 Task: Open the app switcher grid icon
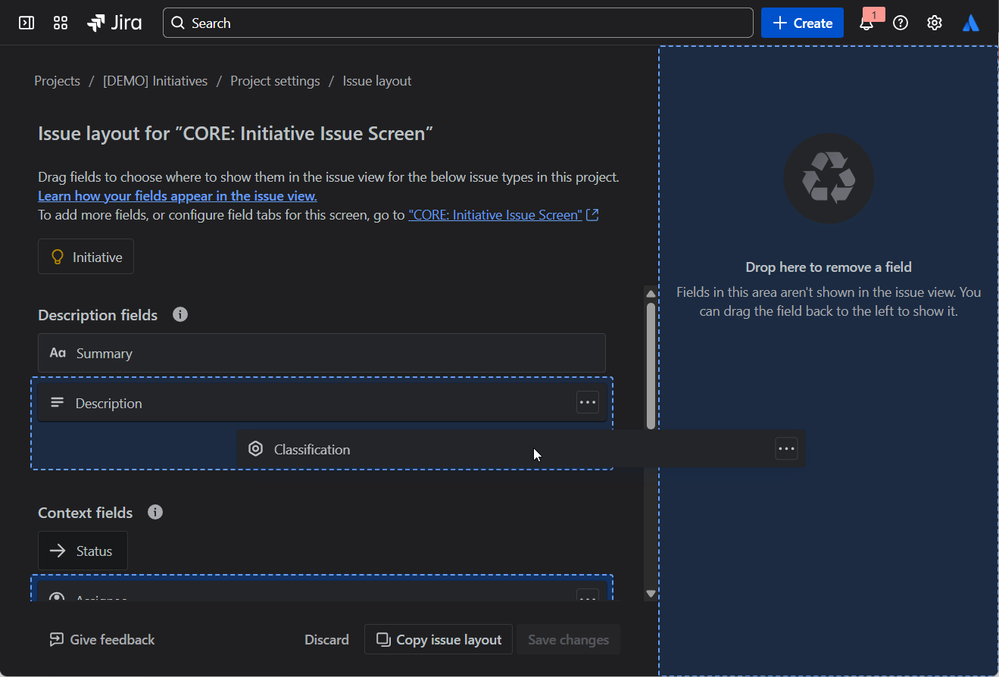pyautogui.click(x=61, y=23)
